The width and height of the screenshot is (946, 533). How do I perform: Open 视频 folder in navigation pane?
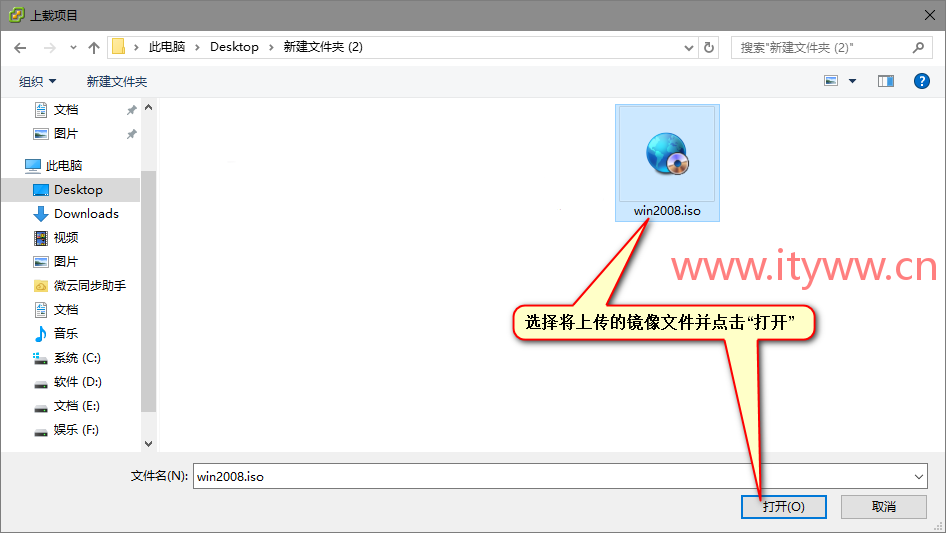(x=66, y=238)
